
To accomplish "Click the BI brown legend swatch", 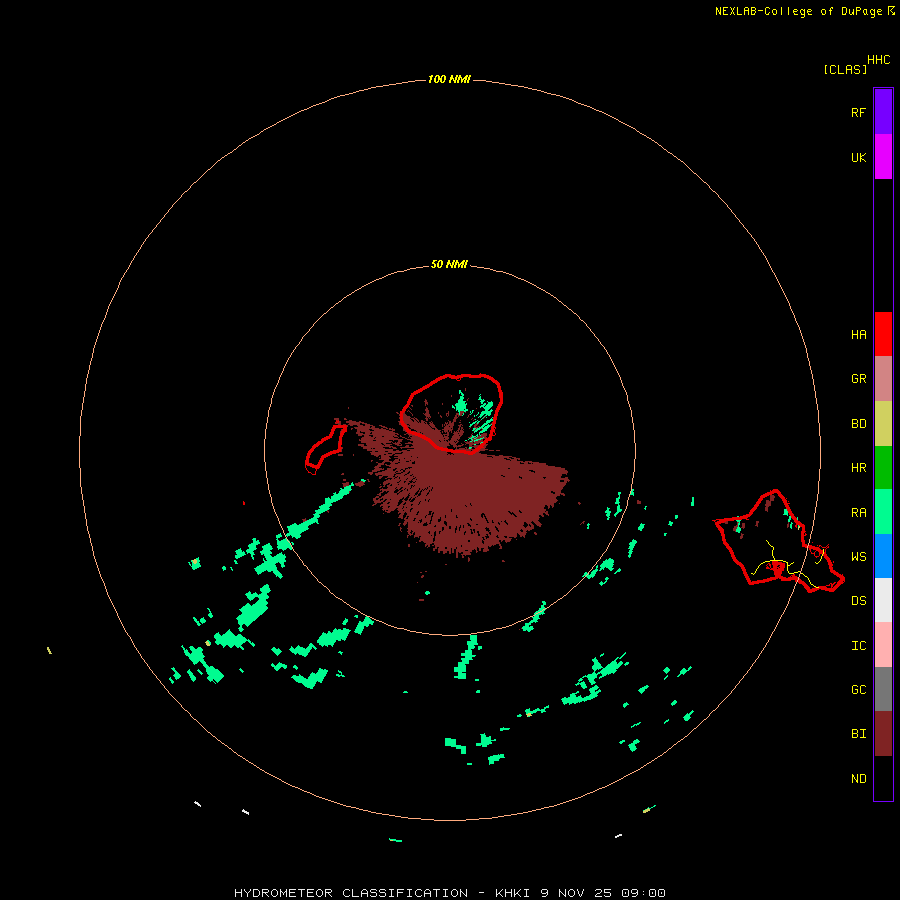I will [x=883, y=734].
